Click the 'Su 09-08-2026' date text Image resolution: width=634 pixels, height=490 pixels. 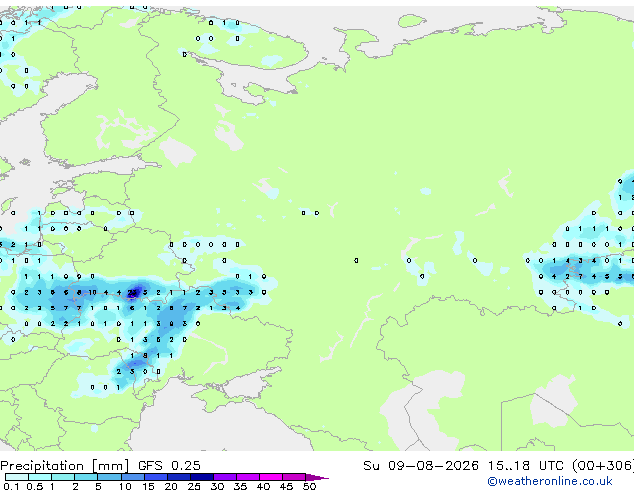421,466
